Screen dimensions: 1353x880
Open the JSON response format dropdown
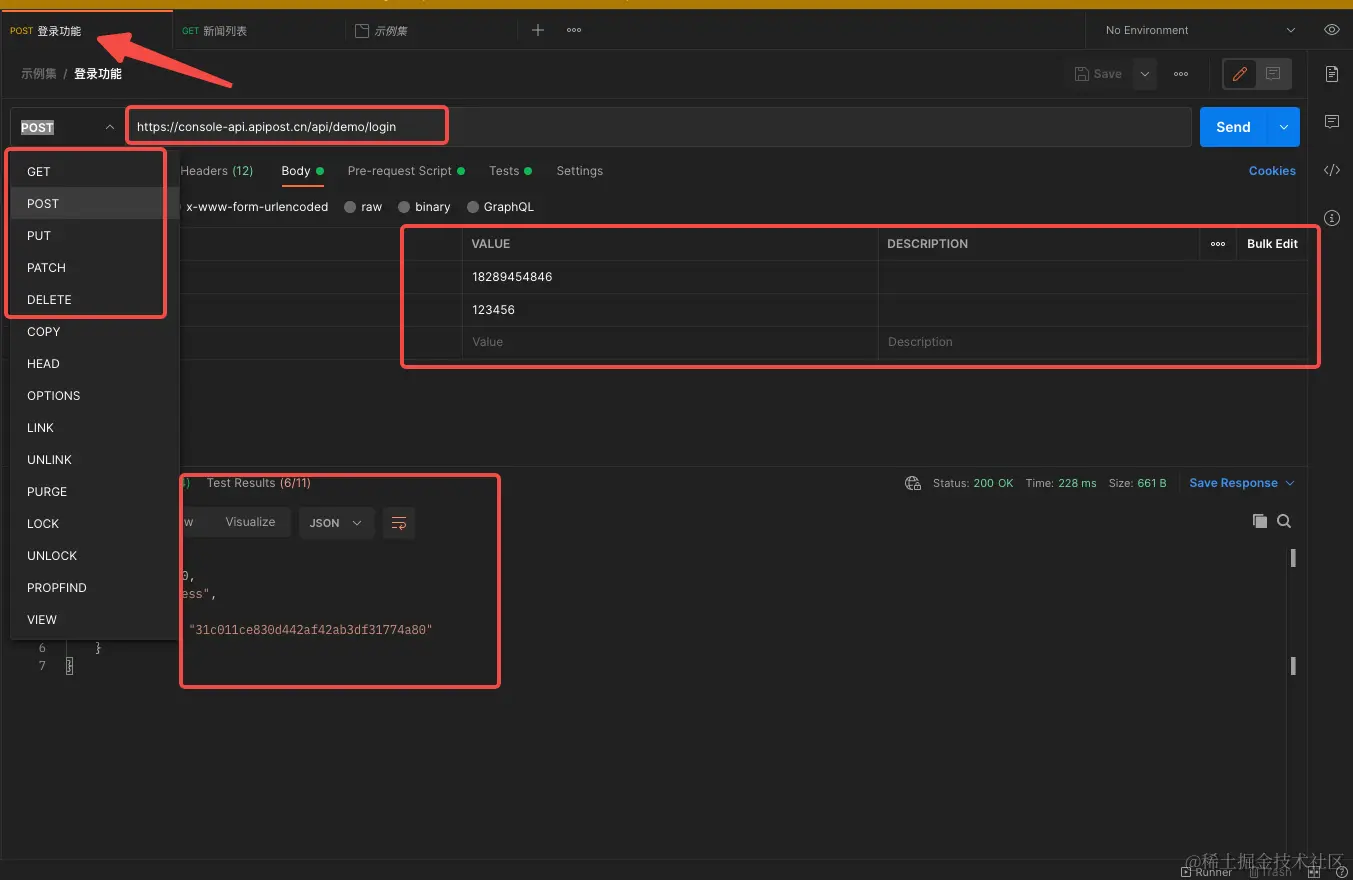coord(336,523)
